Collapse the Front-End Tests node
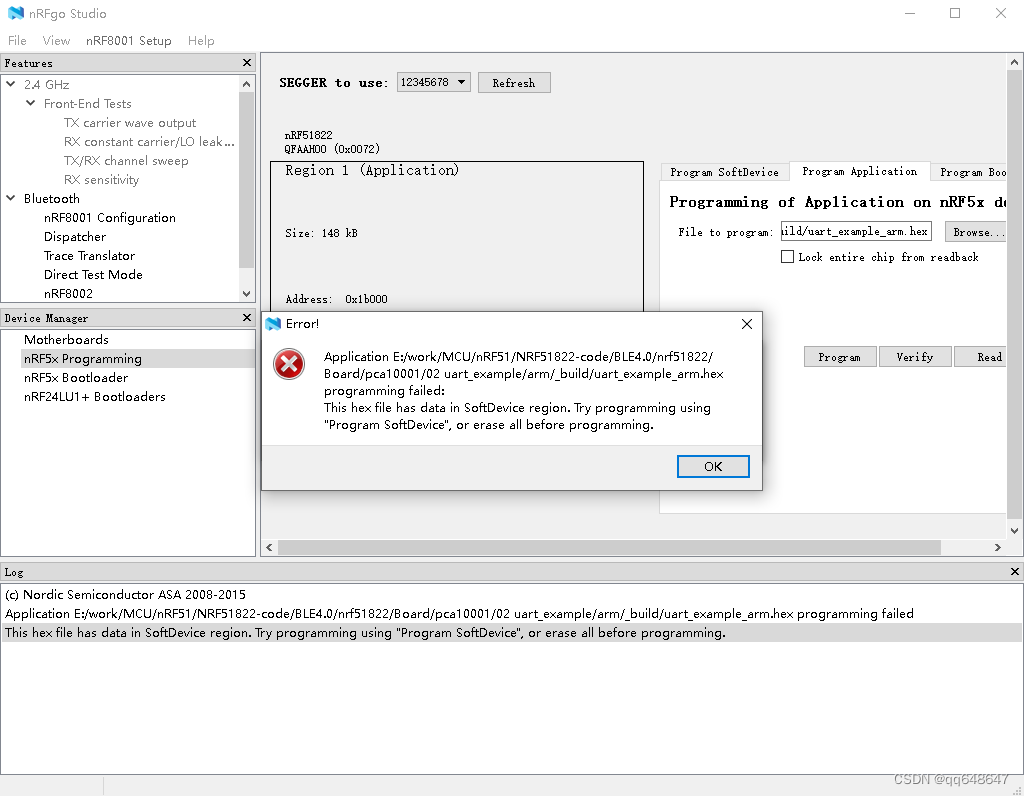 click(30, 103)
